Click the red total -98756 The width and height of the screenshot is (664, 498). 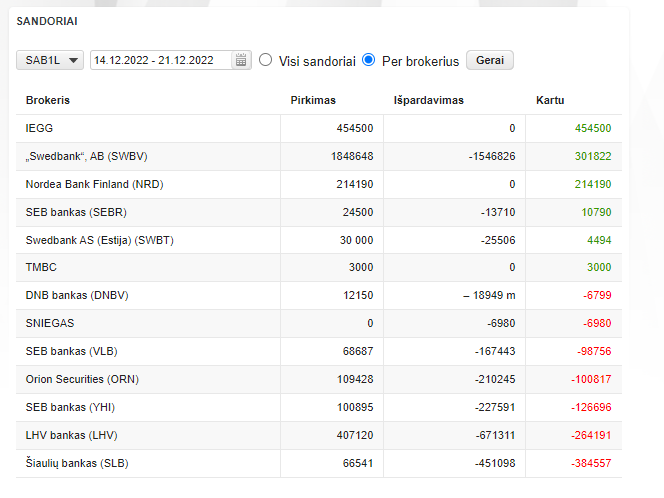594,351
